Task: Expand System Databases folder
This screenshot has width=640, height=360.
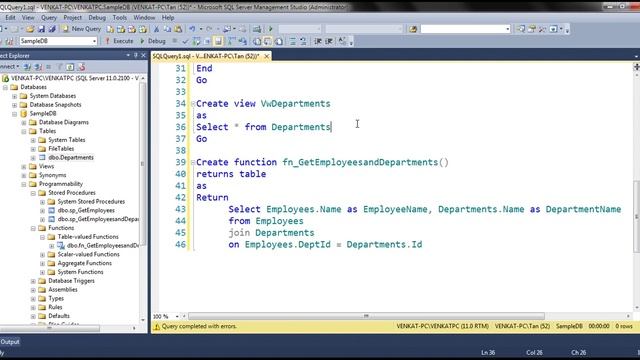Action: tap(15, 96)
